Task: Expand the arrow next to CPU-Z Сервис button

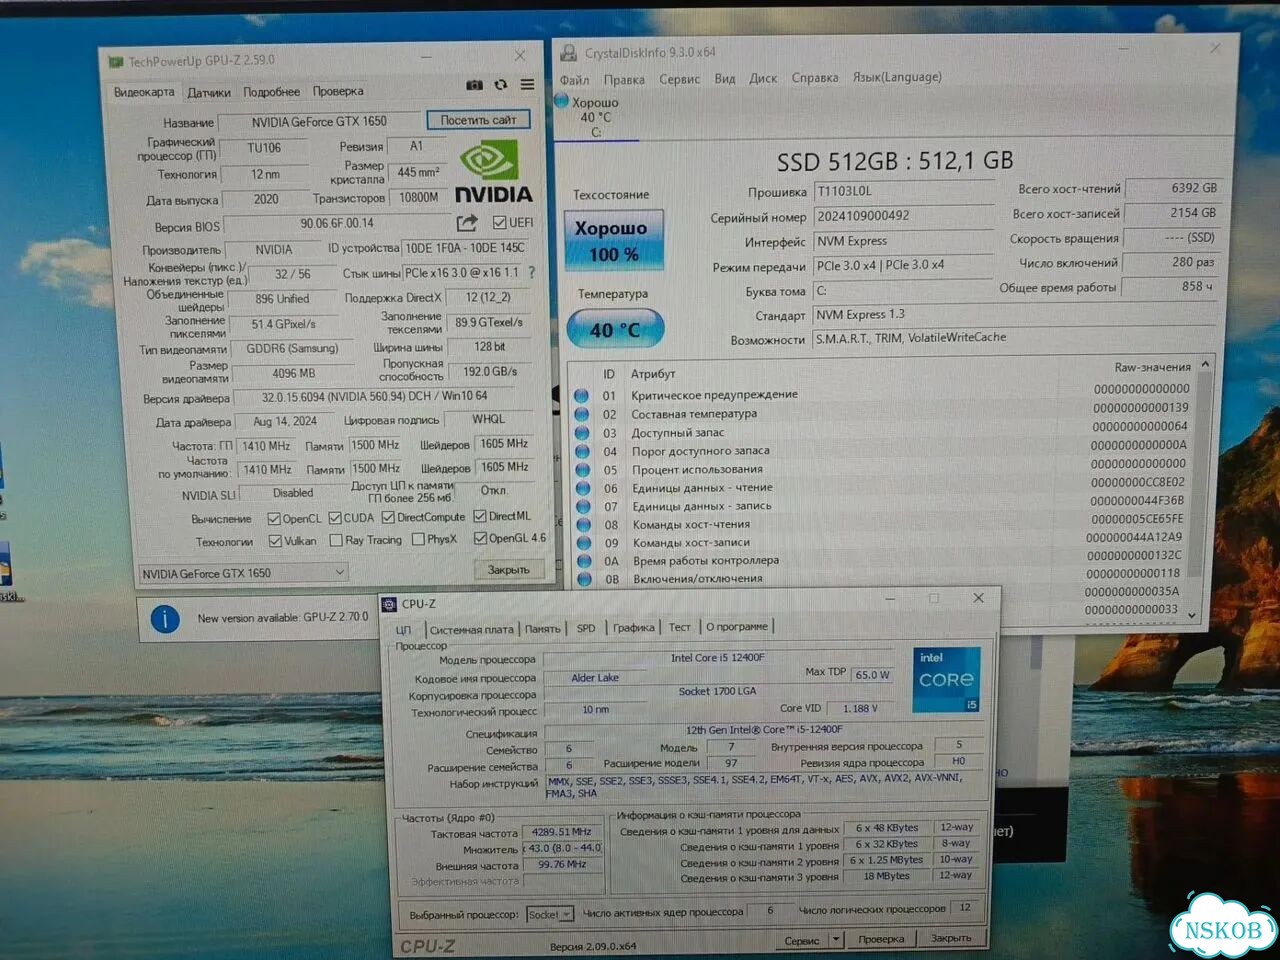Action: [836, 939]
